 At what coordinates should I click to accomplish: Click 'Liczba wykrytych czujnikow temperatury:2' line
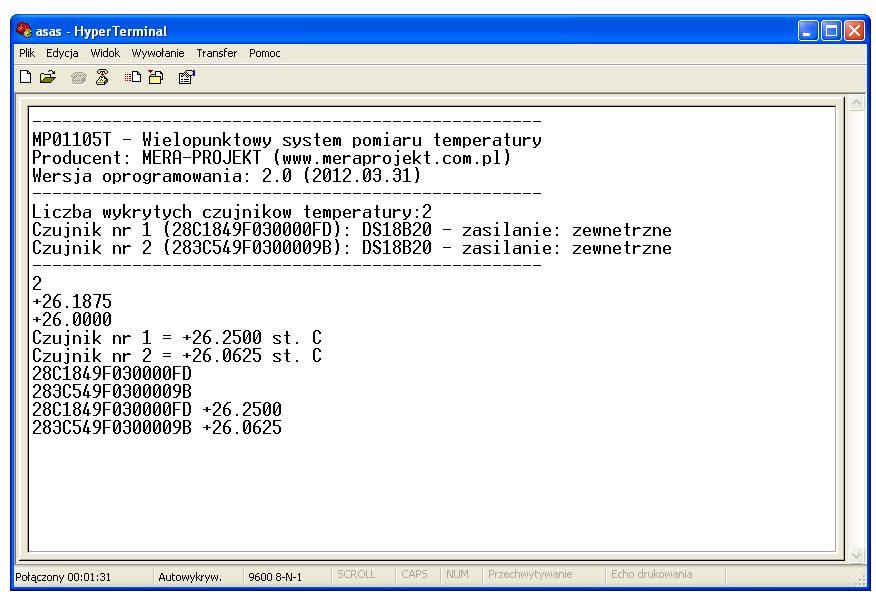pyautogui.click(x=232, y=212)
